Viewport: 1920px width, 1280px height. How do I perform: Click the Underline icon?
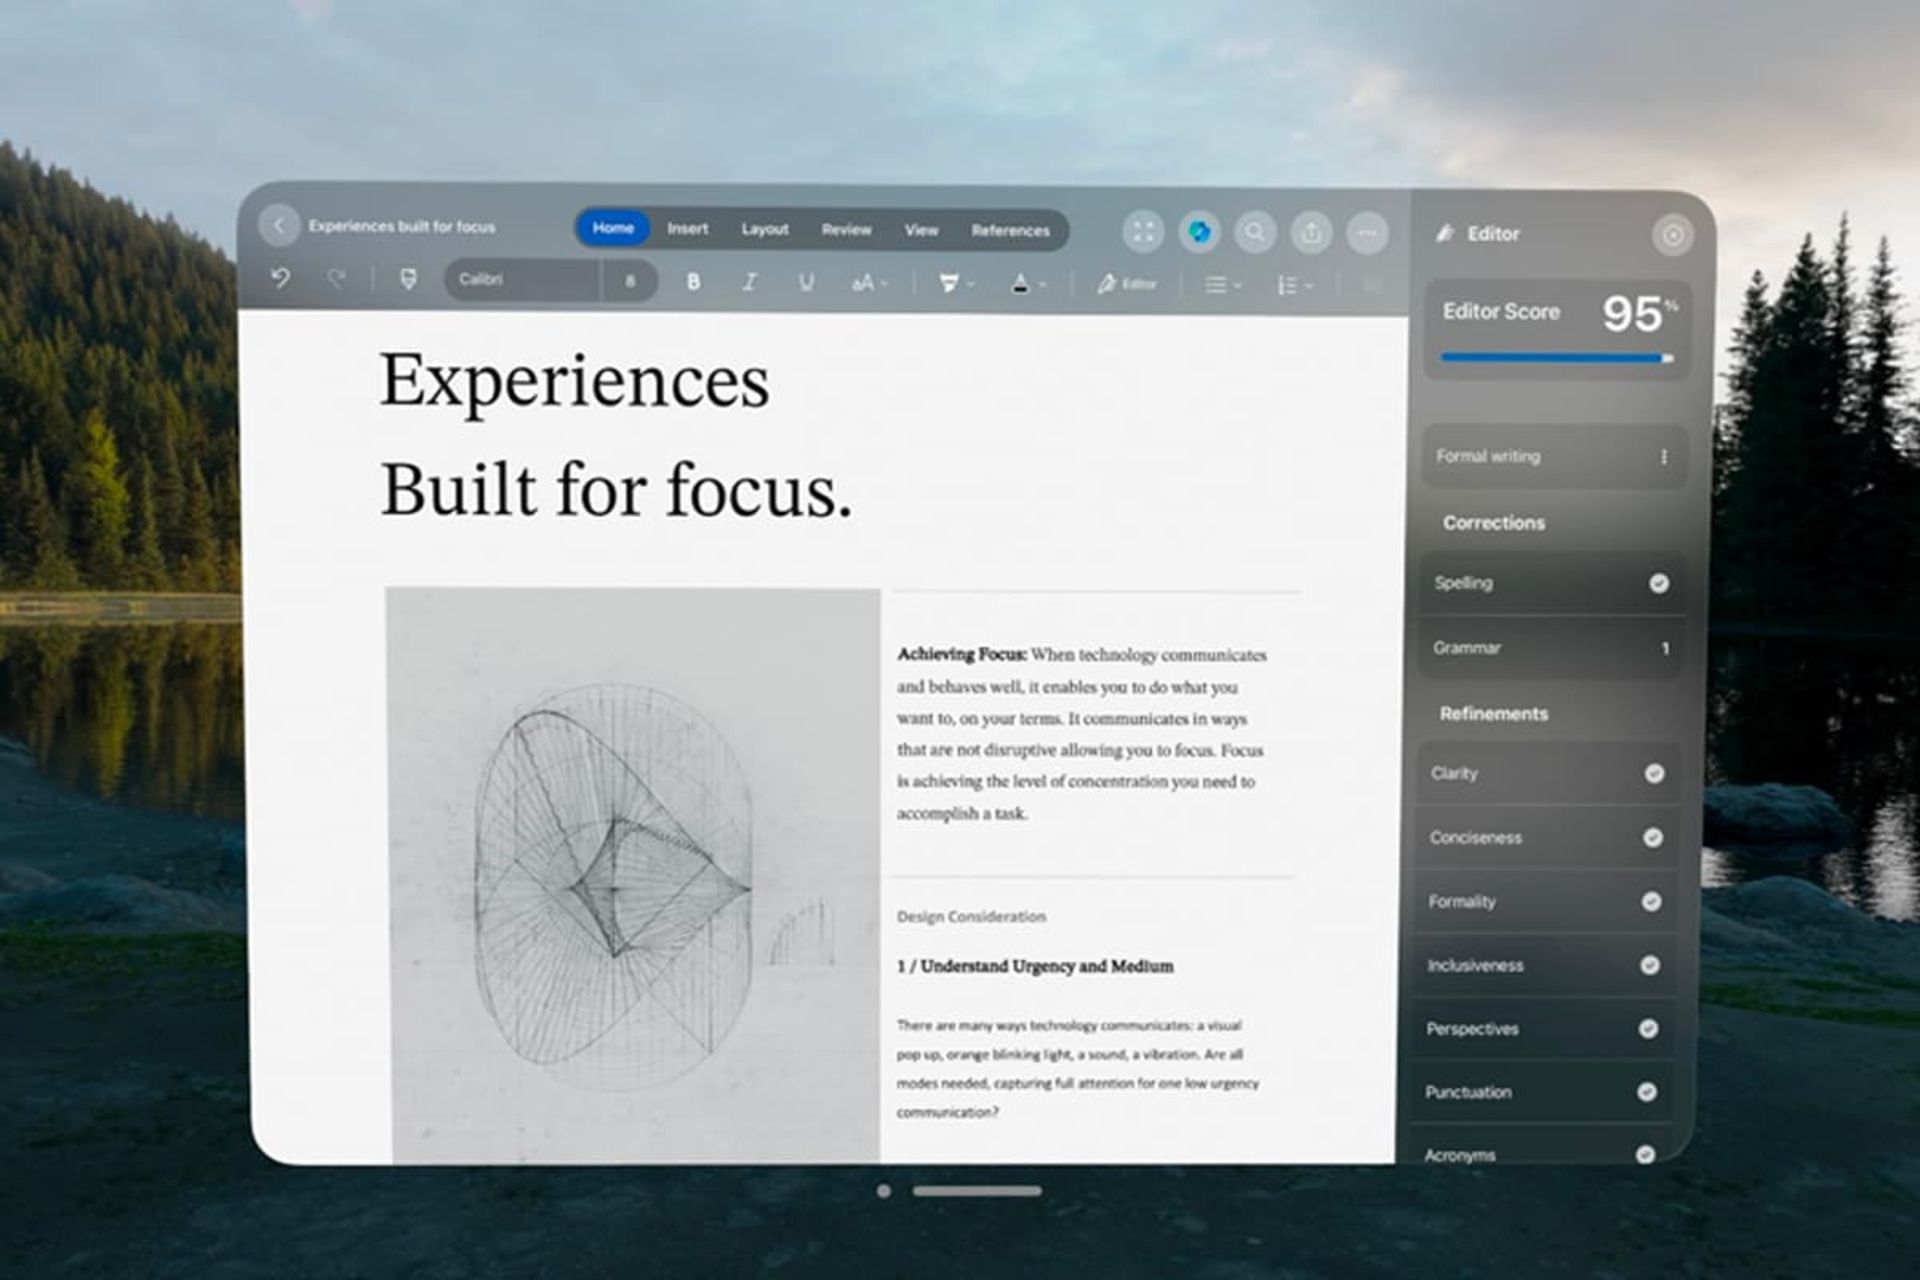tap(806, 283)
